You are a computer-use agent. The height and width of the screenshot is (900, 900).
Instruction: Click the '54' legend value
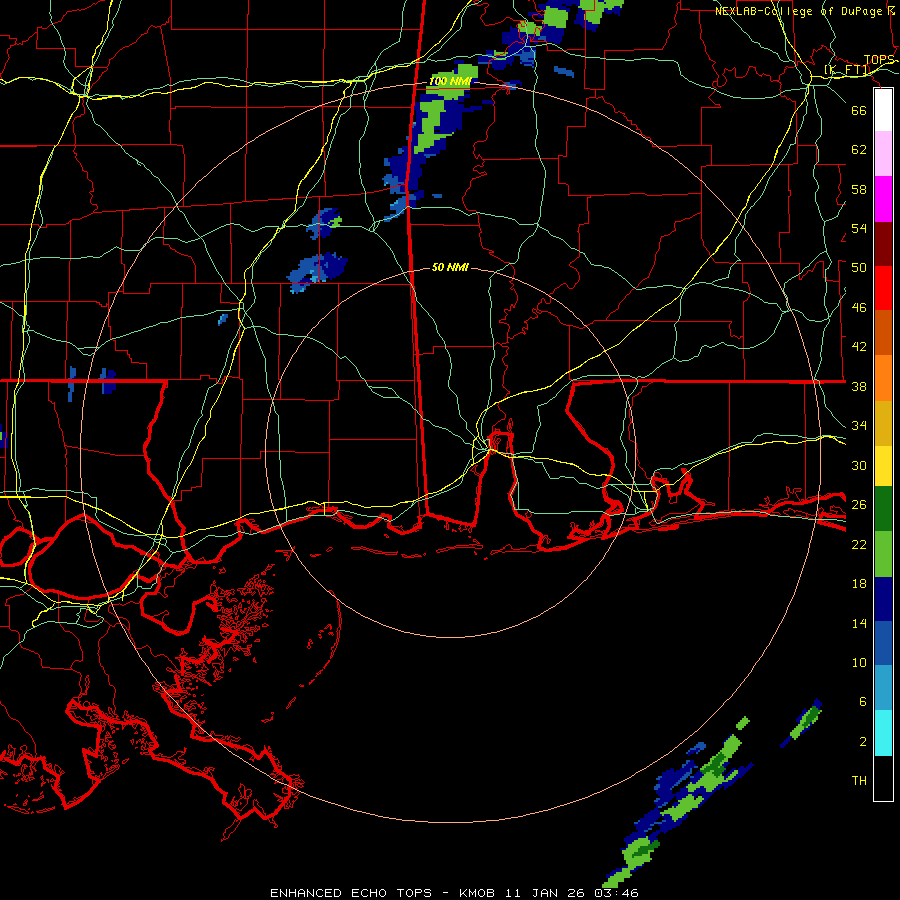click(859, 228)
